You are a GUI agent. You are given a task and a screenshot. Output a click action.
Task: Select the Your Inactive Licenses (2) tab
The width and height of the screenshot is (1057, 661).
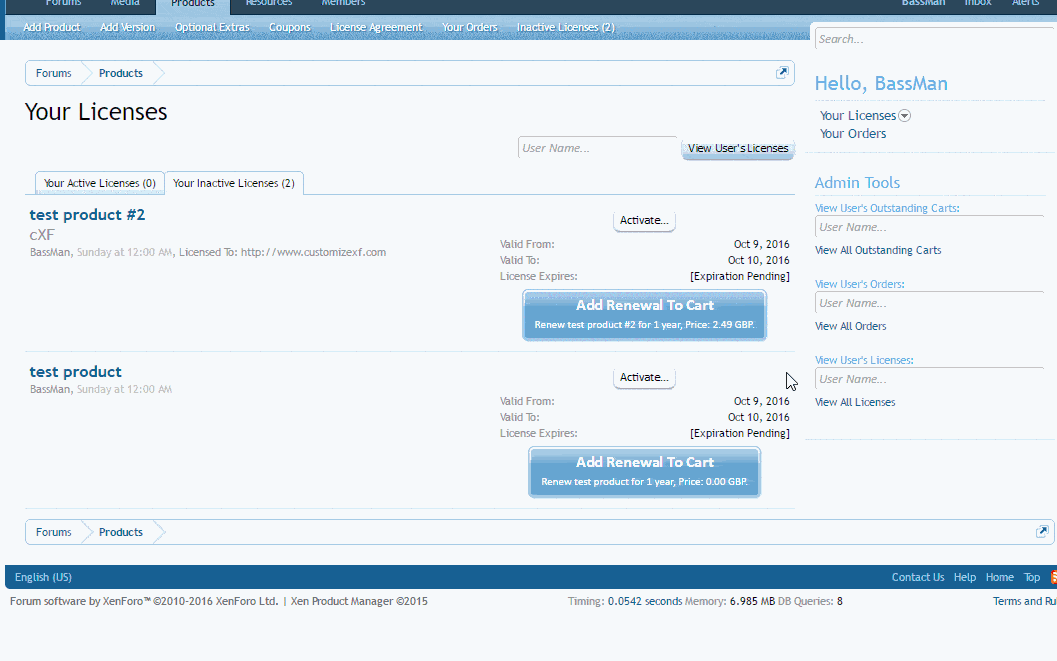click(233, 183)
